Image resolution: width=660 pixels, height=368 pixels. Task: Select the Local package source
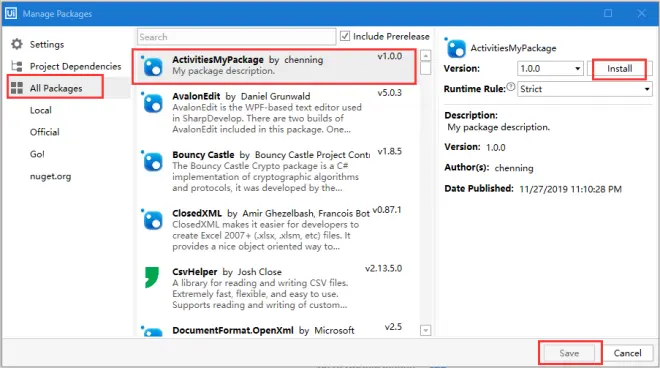41,110
